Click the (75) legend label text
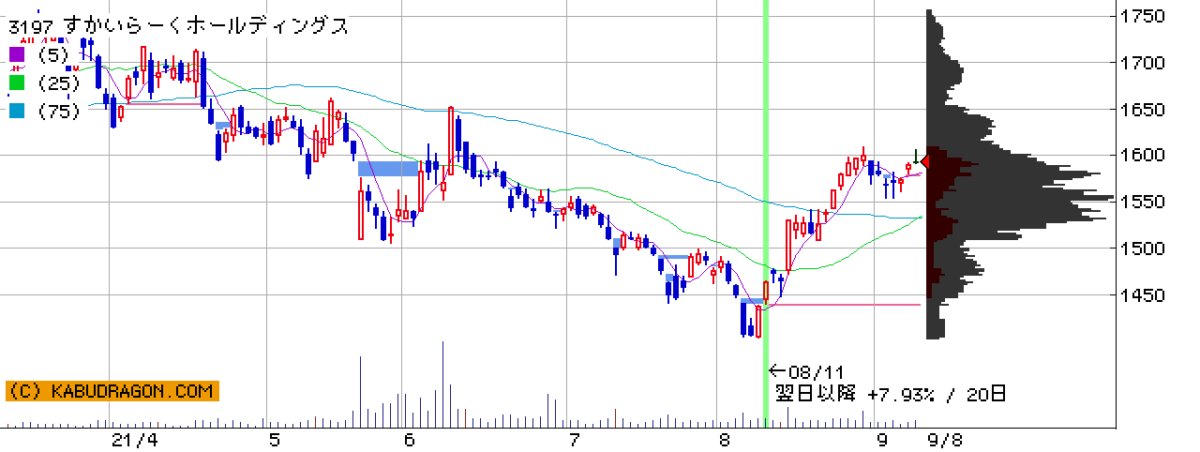Viewport: 1200px width, 452px height. 58,112
